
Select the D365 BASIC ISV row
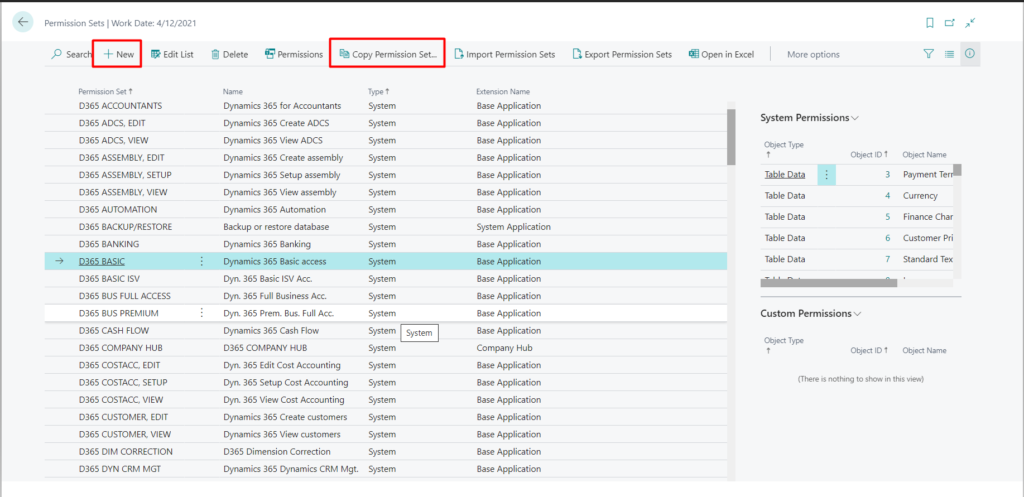click(385, 279)
